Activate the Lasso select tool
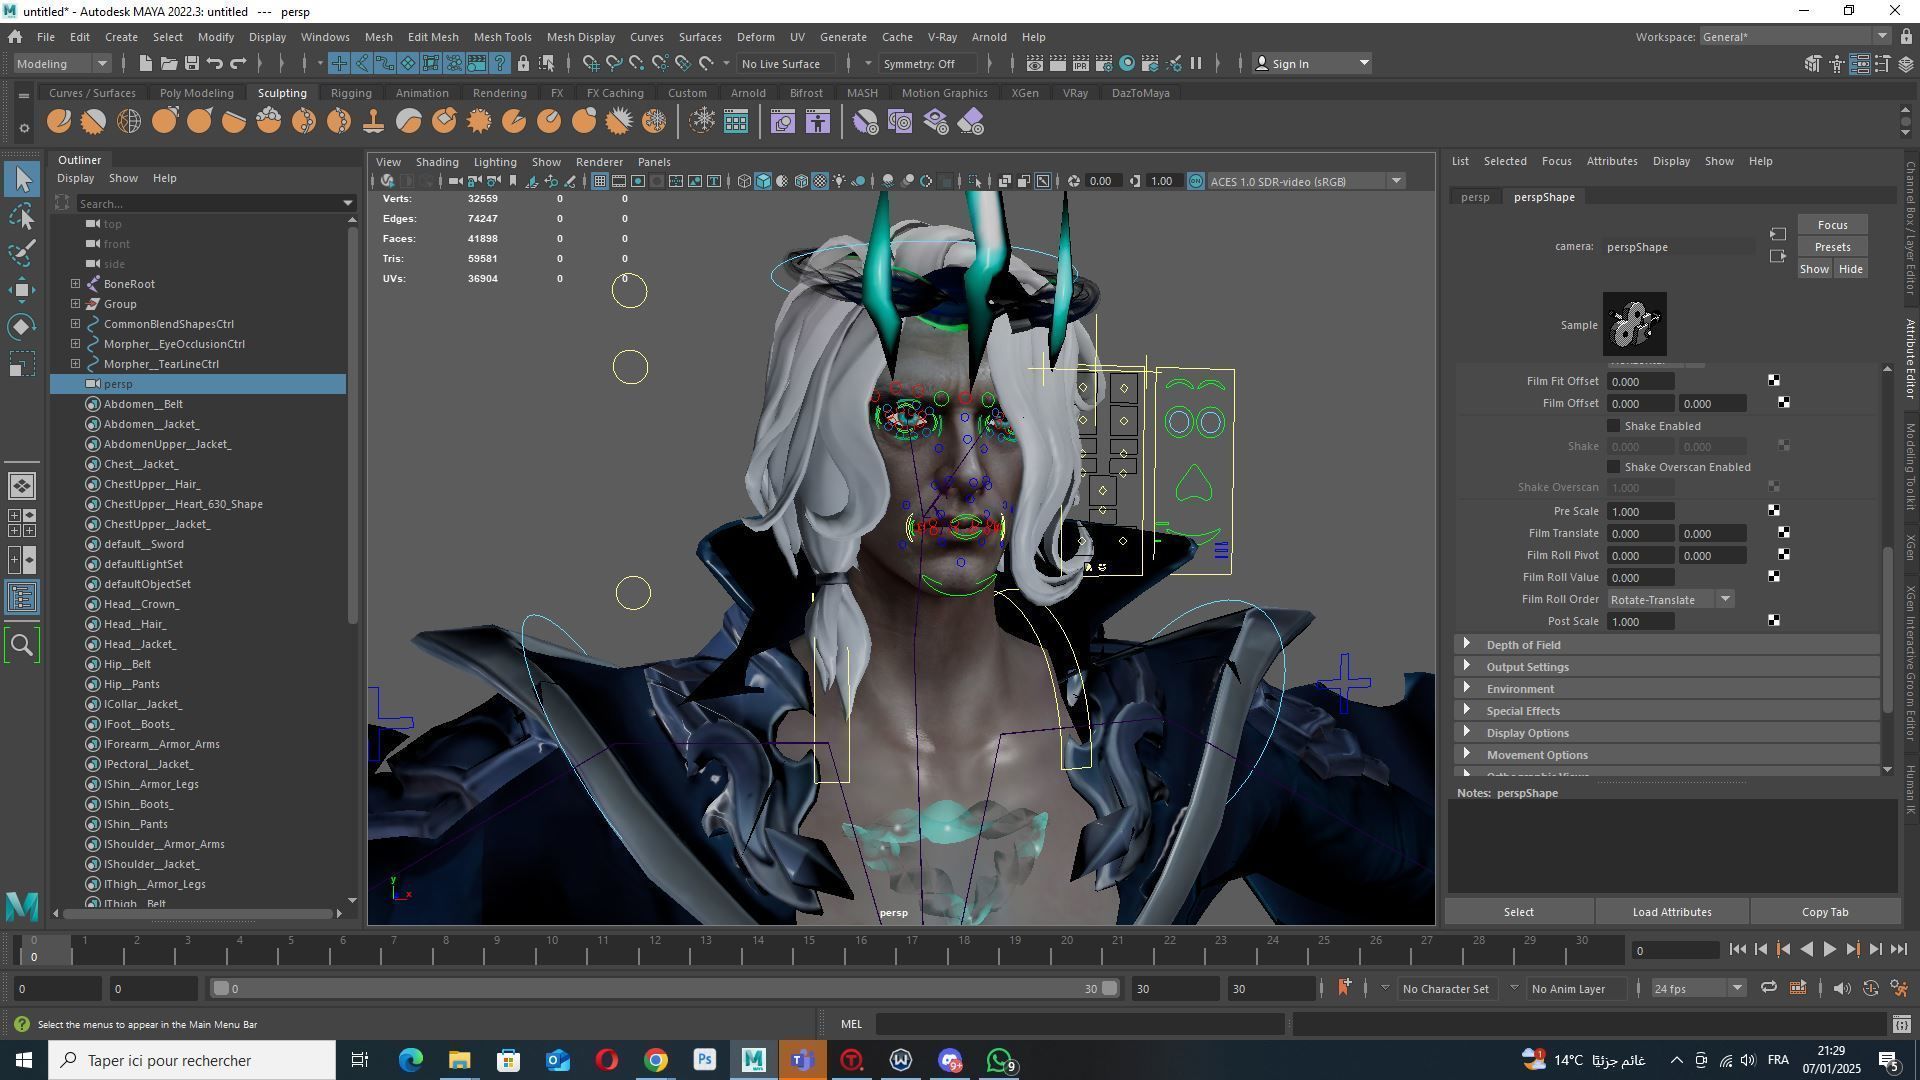The height and width of the screenshot is (1080, 1920). 22,216
